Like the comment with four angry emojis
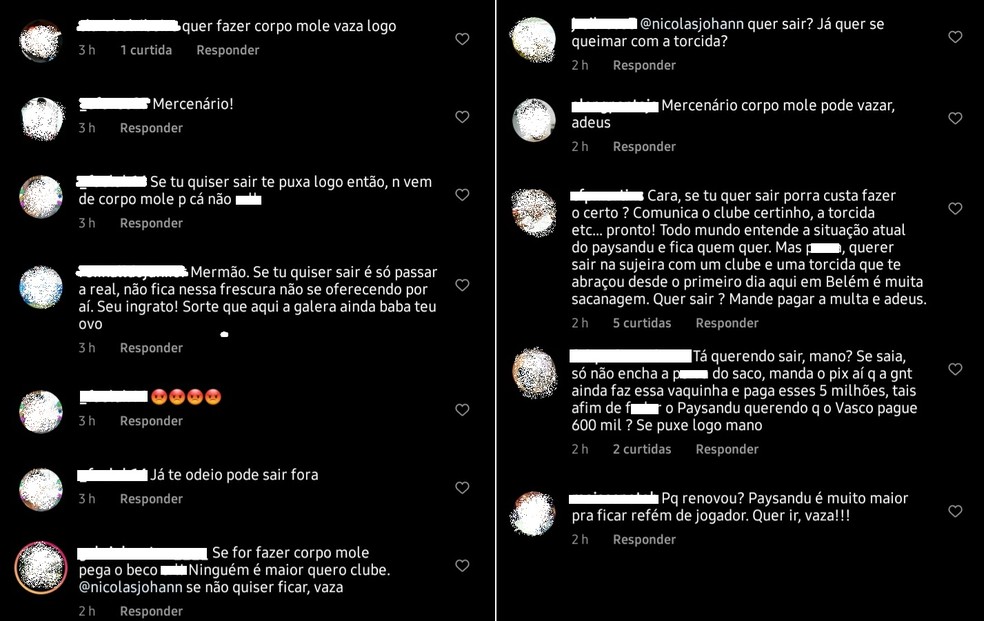The width and height of the screenshot is (984, 621). point(462,410)
